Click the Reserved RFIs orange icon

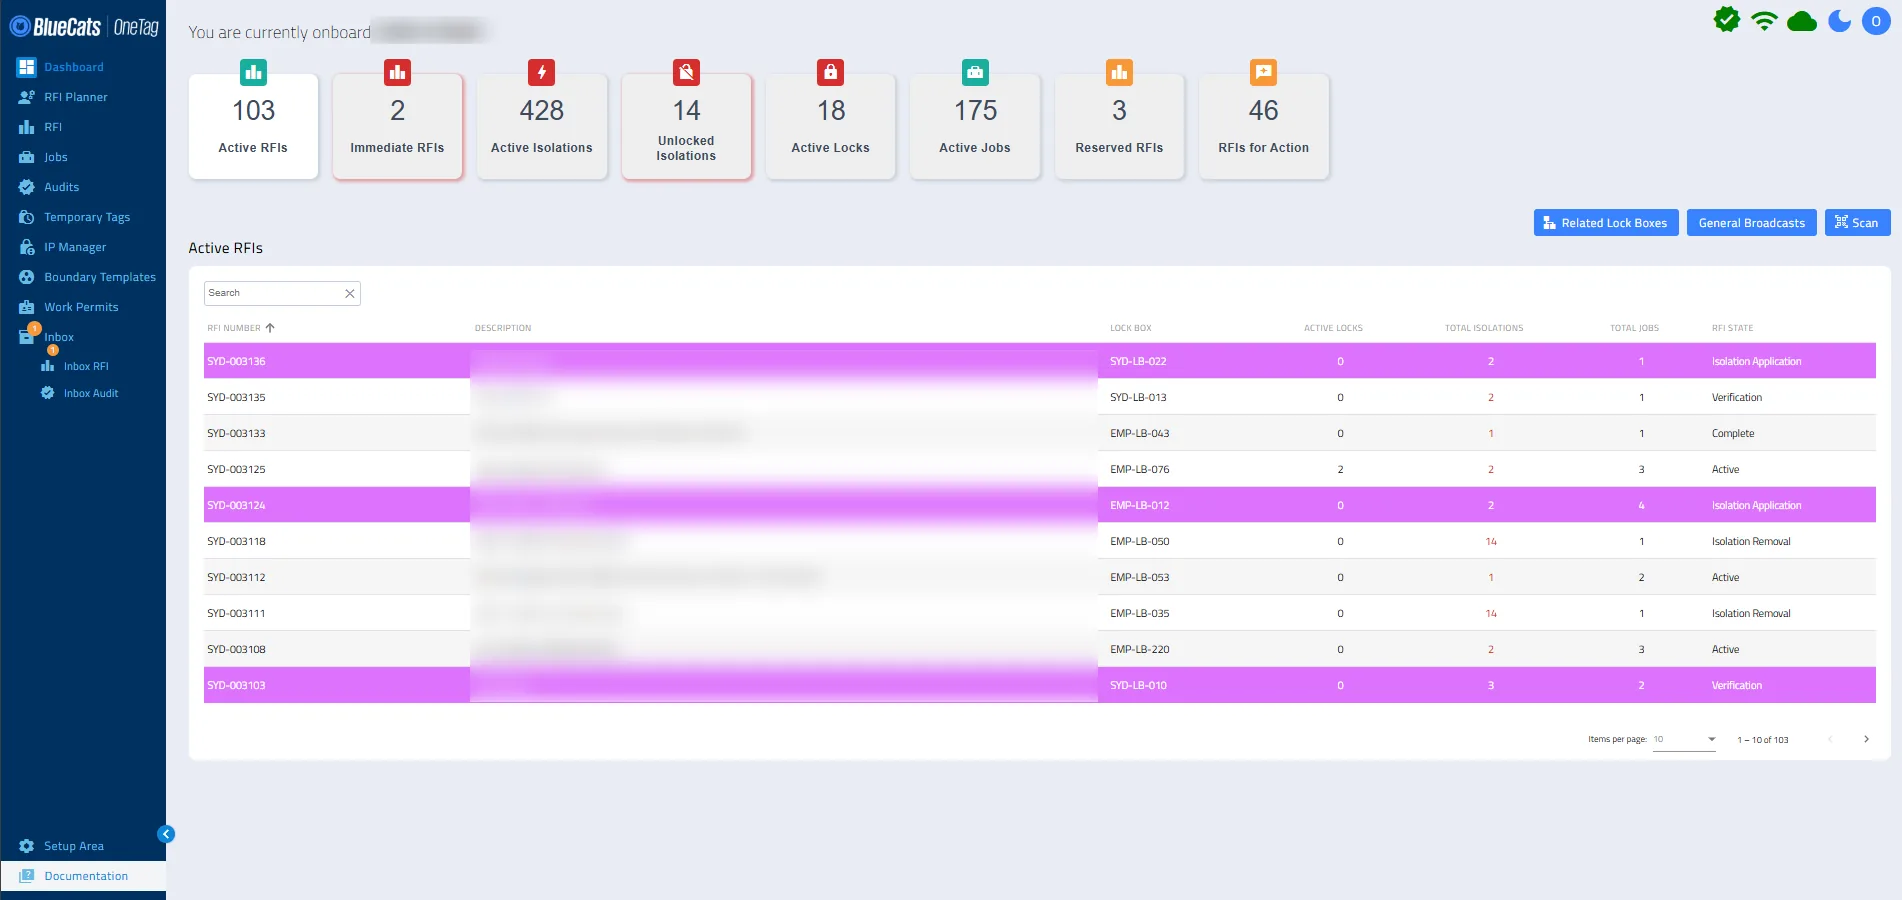point(1119,72)
